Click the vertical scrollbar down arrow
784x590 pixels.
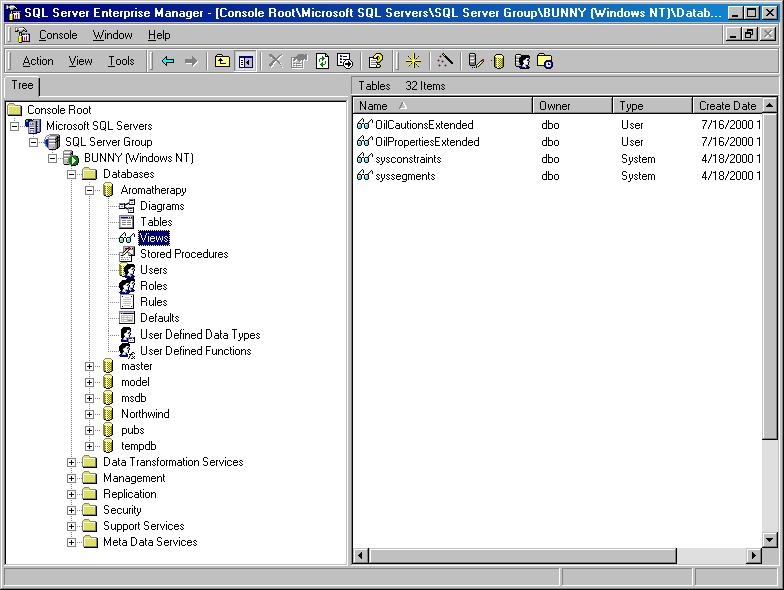coord(770,540)
